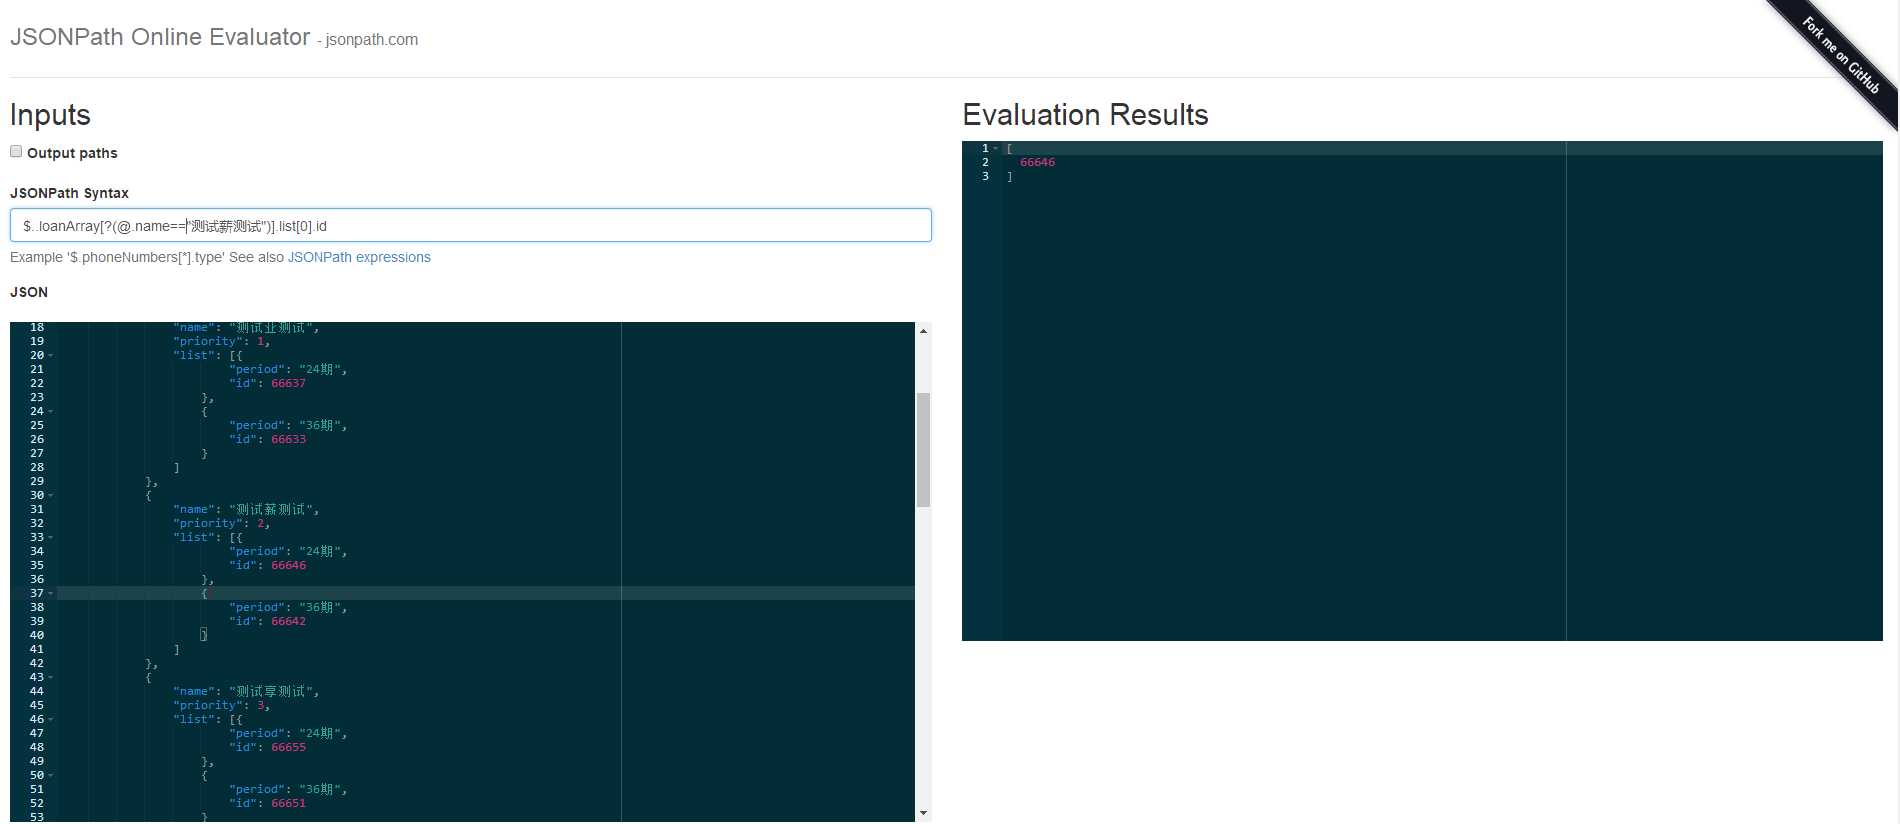Image resolution: width=1900 pixels, height=824 pixels.
Task: Click the jsonpath.com subtitle text
Action: point(372,40)
